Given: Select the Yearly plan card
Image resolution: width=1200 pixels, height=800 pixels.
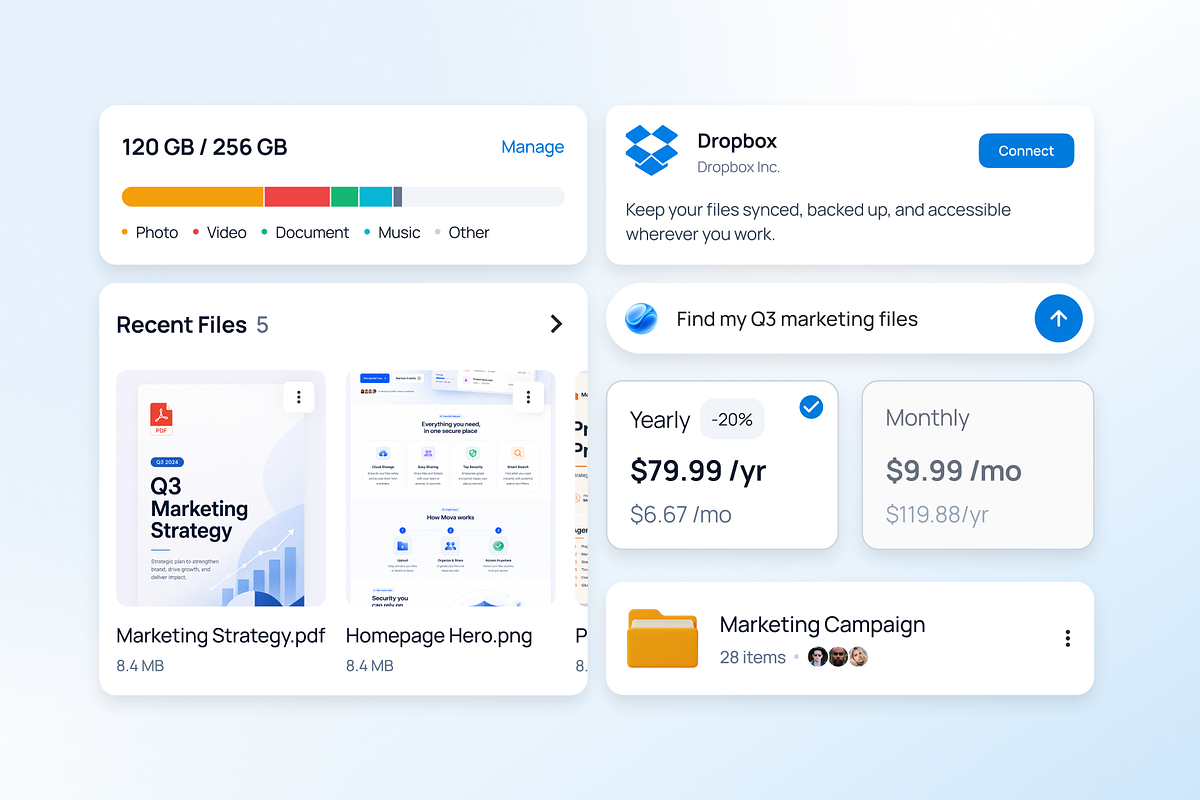Looking at the screenshot, I should click(x=722, y=465).
